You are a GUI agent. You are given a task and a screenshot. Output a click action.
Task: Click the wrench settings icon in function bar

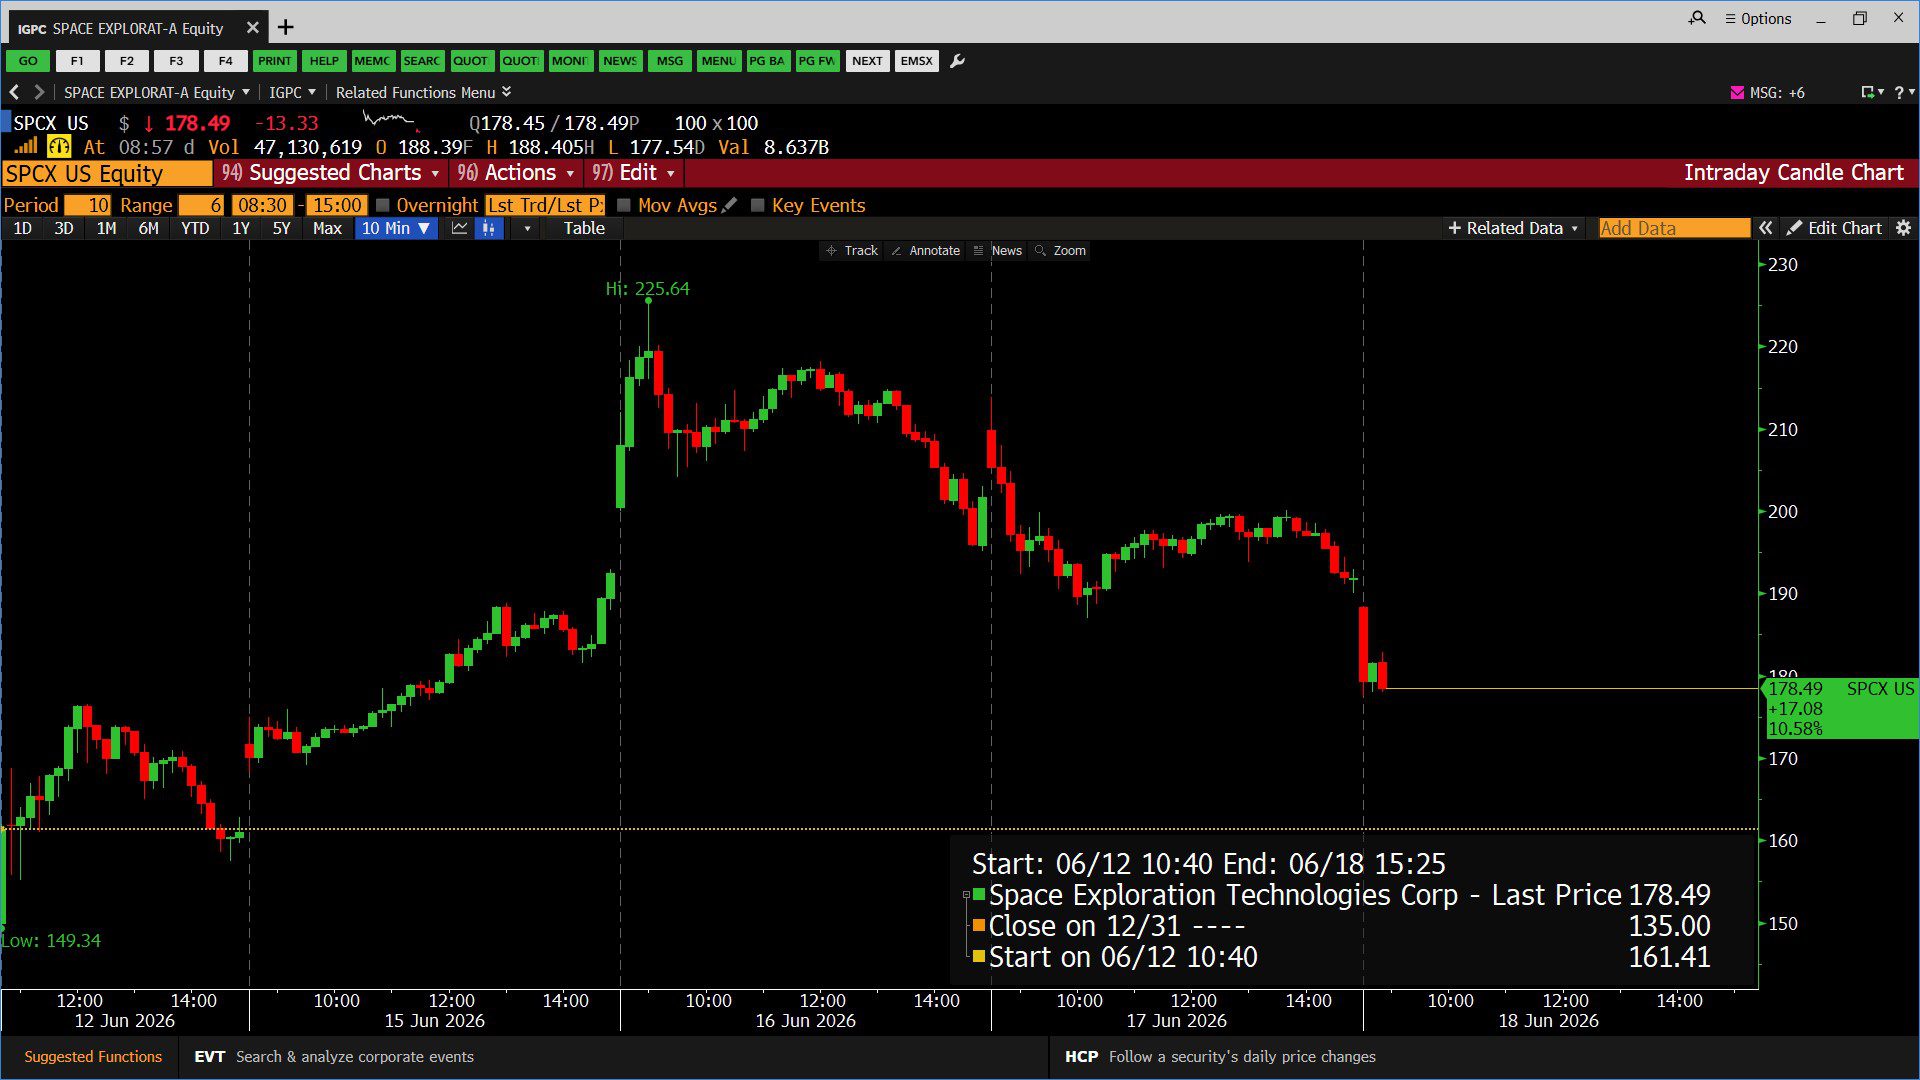coord(957,61)
